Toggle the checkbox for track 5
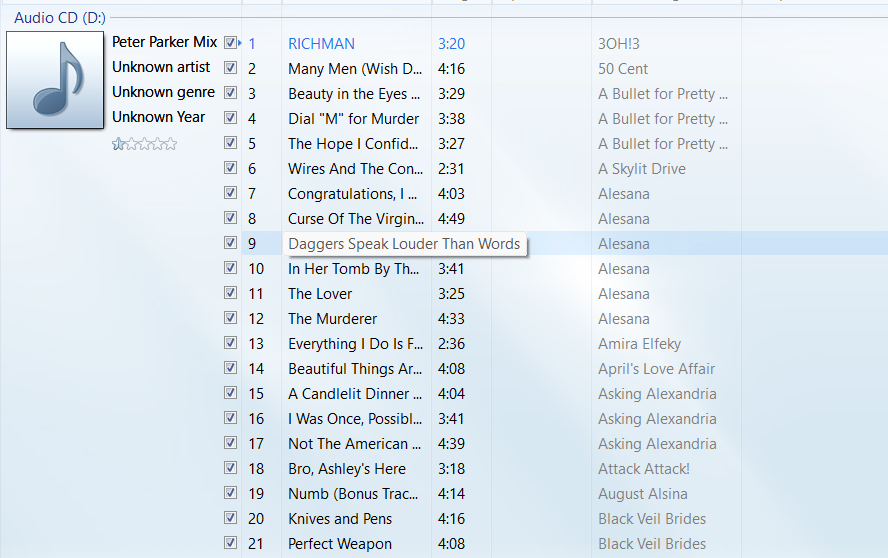This screenshot has height=558, width=888. 230,142
